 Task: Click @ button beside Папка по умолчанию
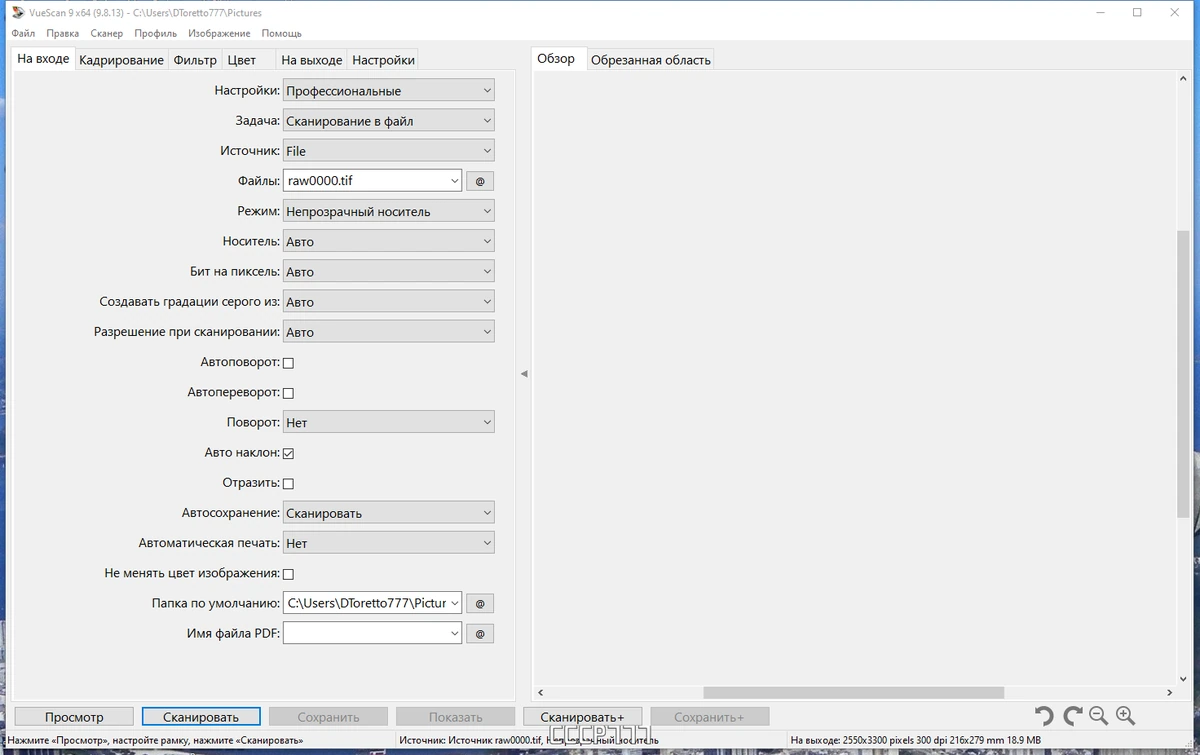pos(480,604)
